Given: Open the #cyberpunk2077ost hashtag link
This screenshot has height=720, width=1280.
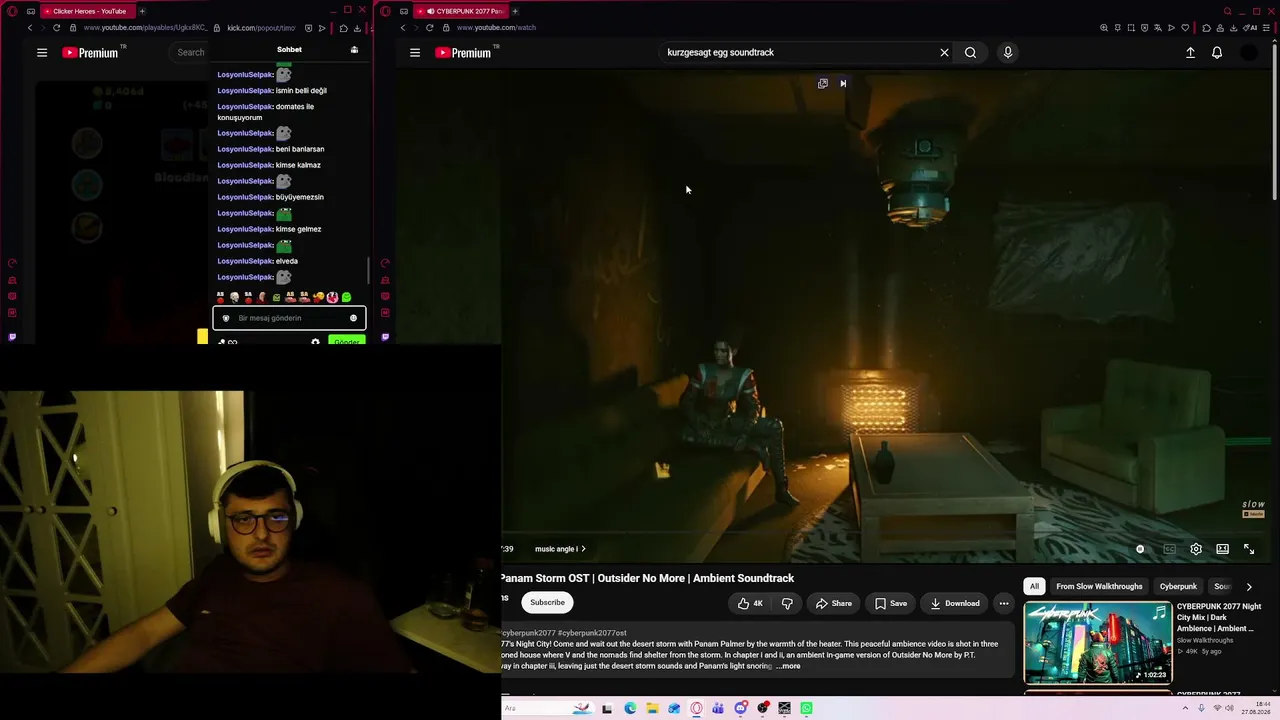Looking at the screenshot, I should [x=592, y=633].
